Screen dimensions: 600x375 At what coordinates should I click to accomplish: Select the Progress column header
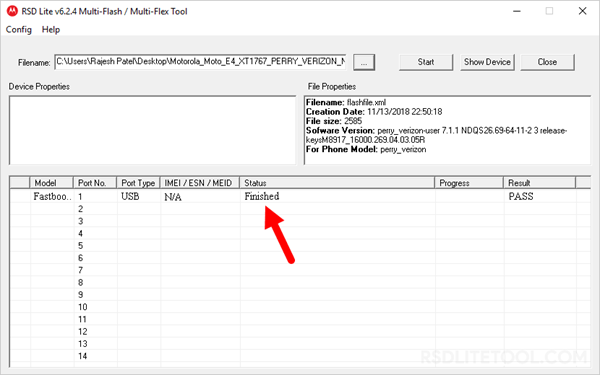point(469,183)
